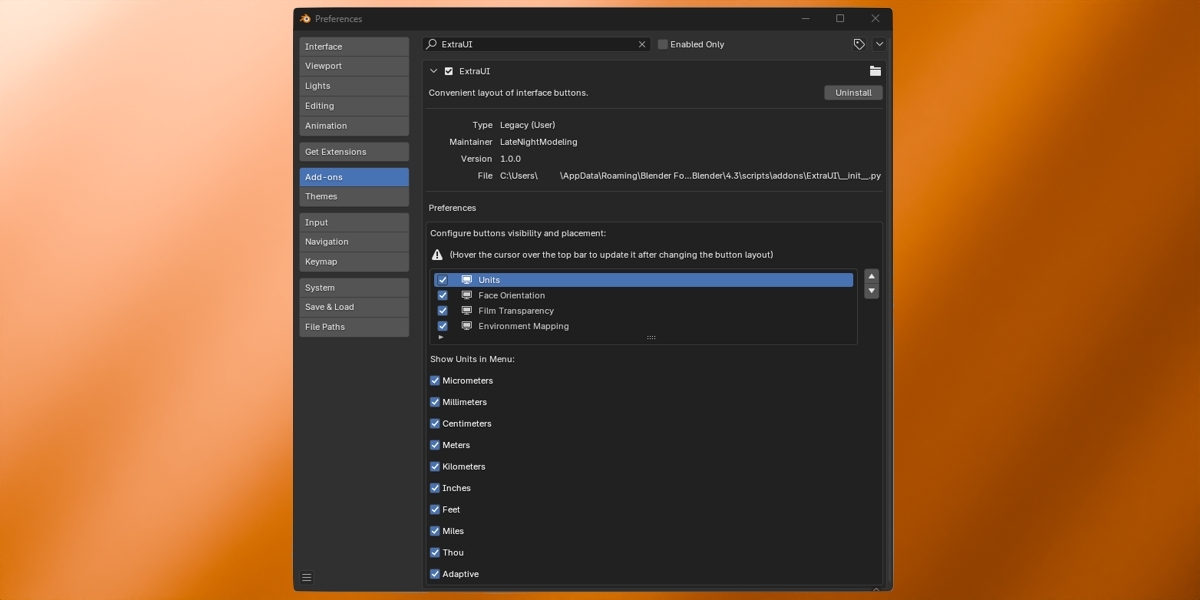Toggle the Millimeters unit checkbox
Viewport: 1200px width, 600px height.
coord(435,402)
